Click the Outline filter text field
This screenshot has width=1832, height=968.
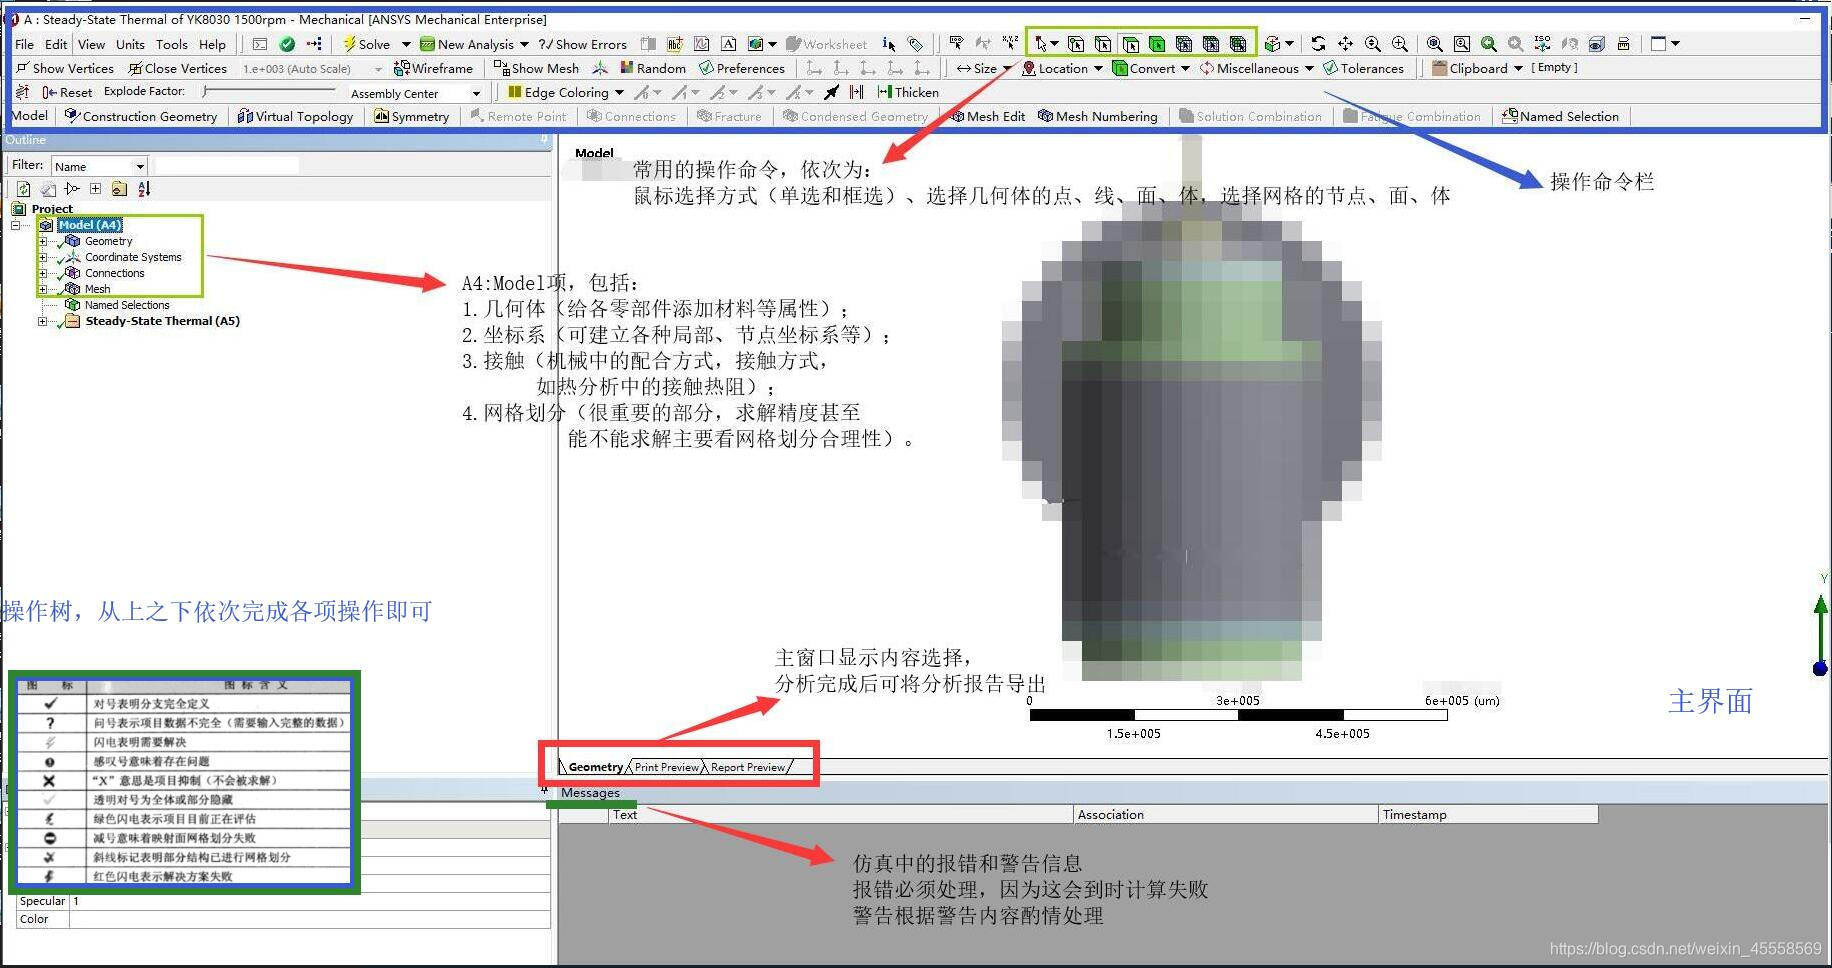click(x=226, y=166)
